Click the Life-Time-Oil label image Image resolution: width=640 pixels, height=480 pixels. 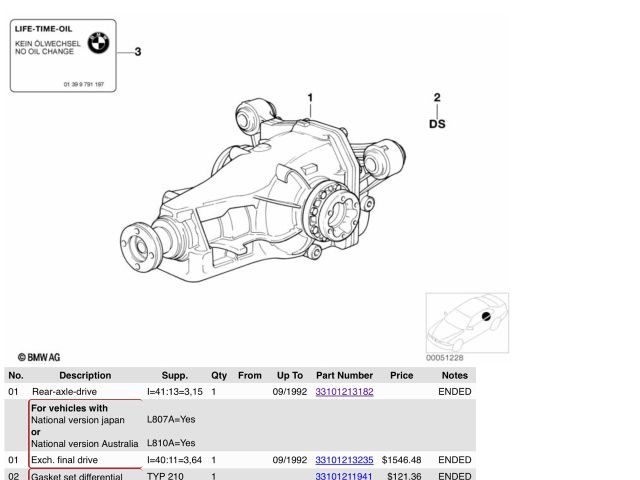pyautogui.click(x=63, y=56)
